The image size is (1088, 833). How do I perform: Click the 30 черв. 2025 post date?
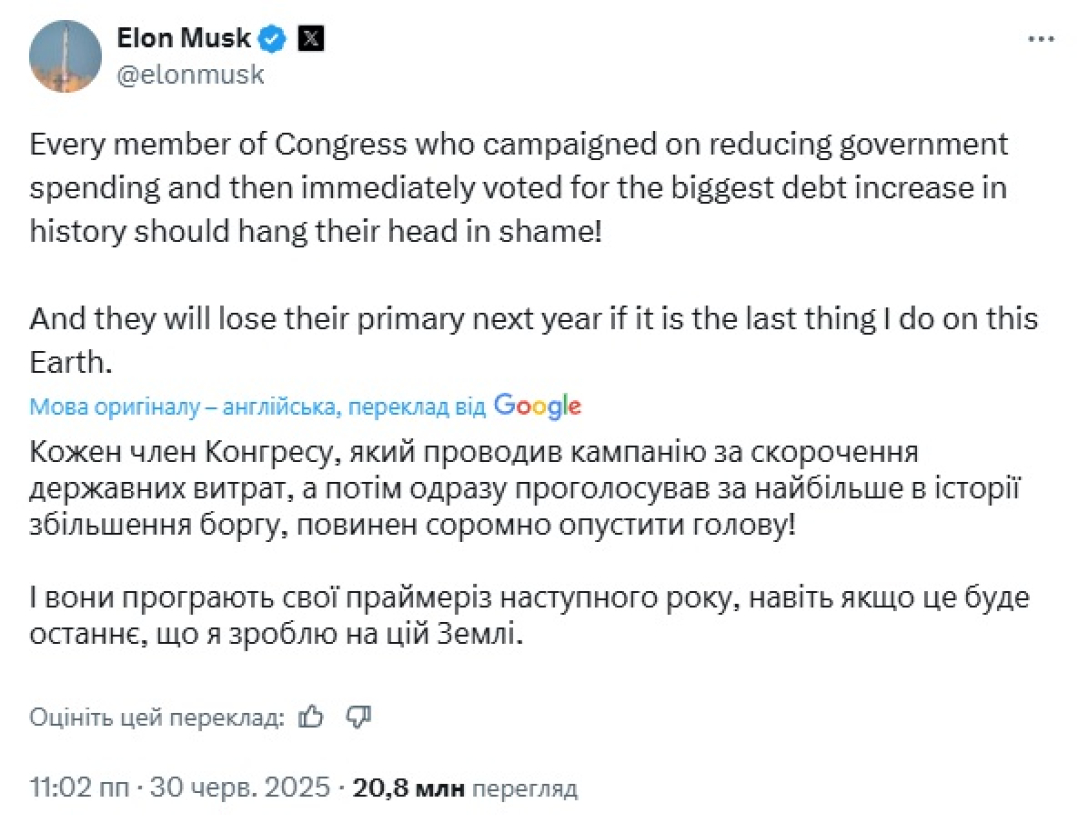coord(240,788)
